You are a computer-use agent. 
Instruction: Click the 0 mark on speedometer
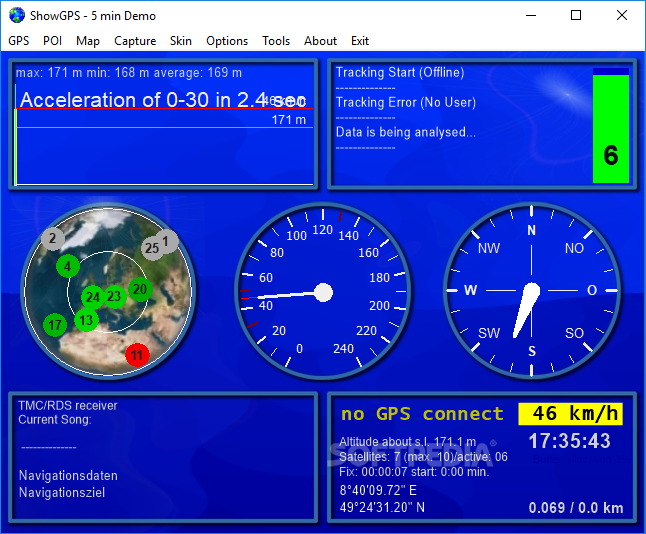(x=300, y=349)
